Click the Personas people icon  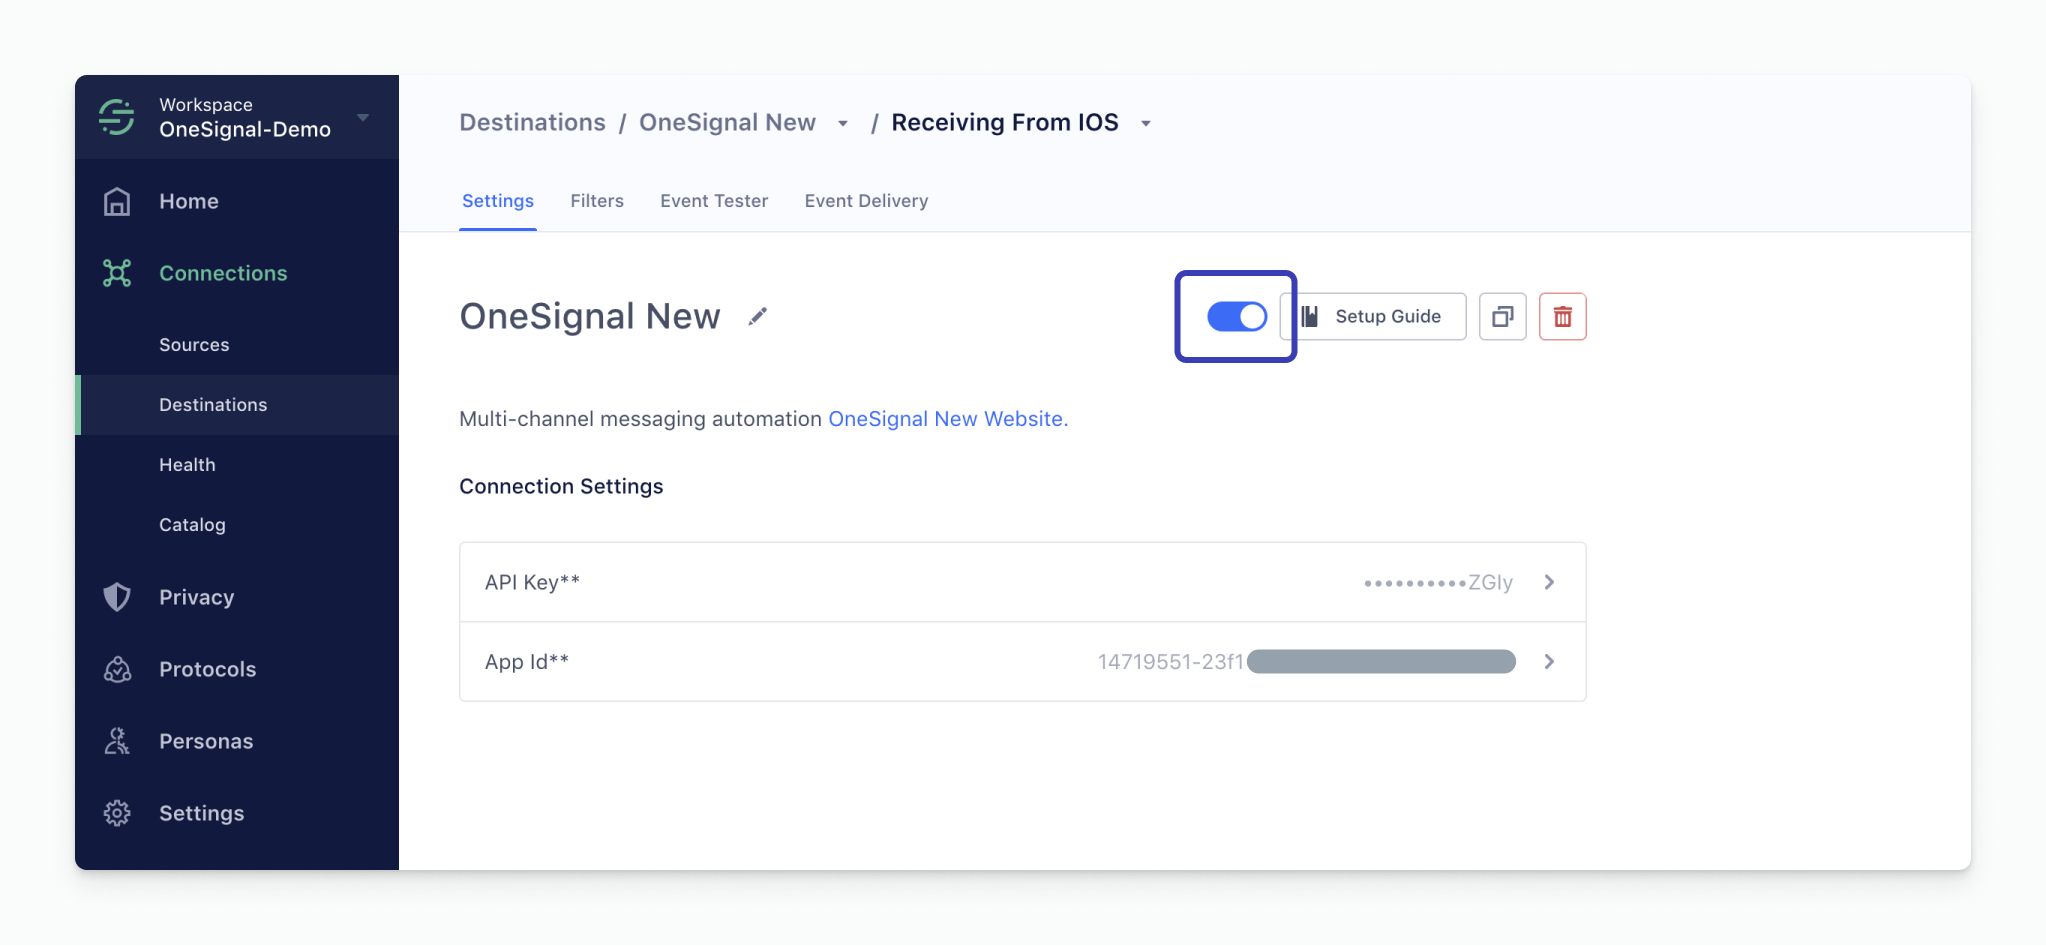pyautogui.click(x=117, y=741)
